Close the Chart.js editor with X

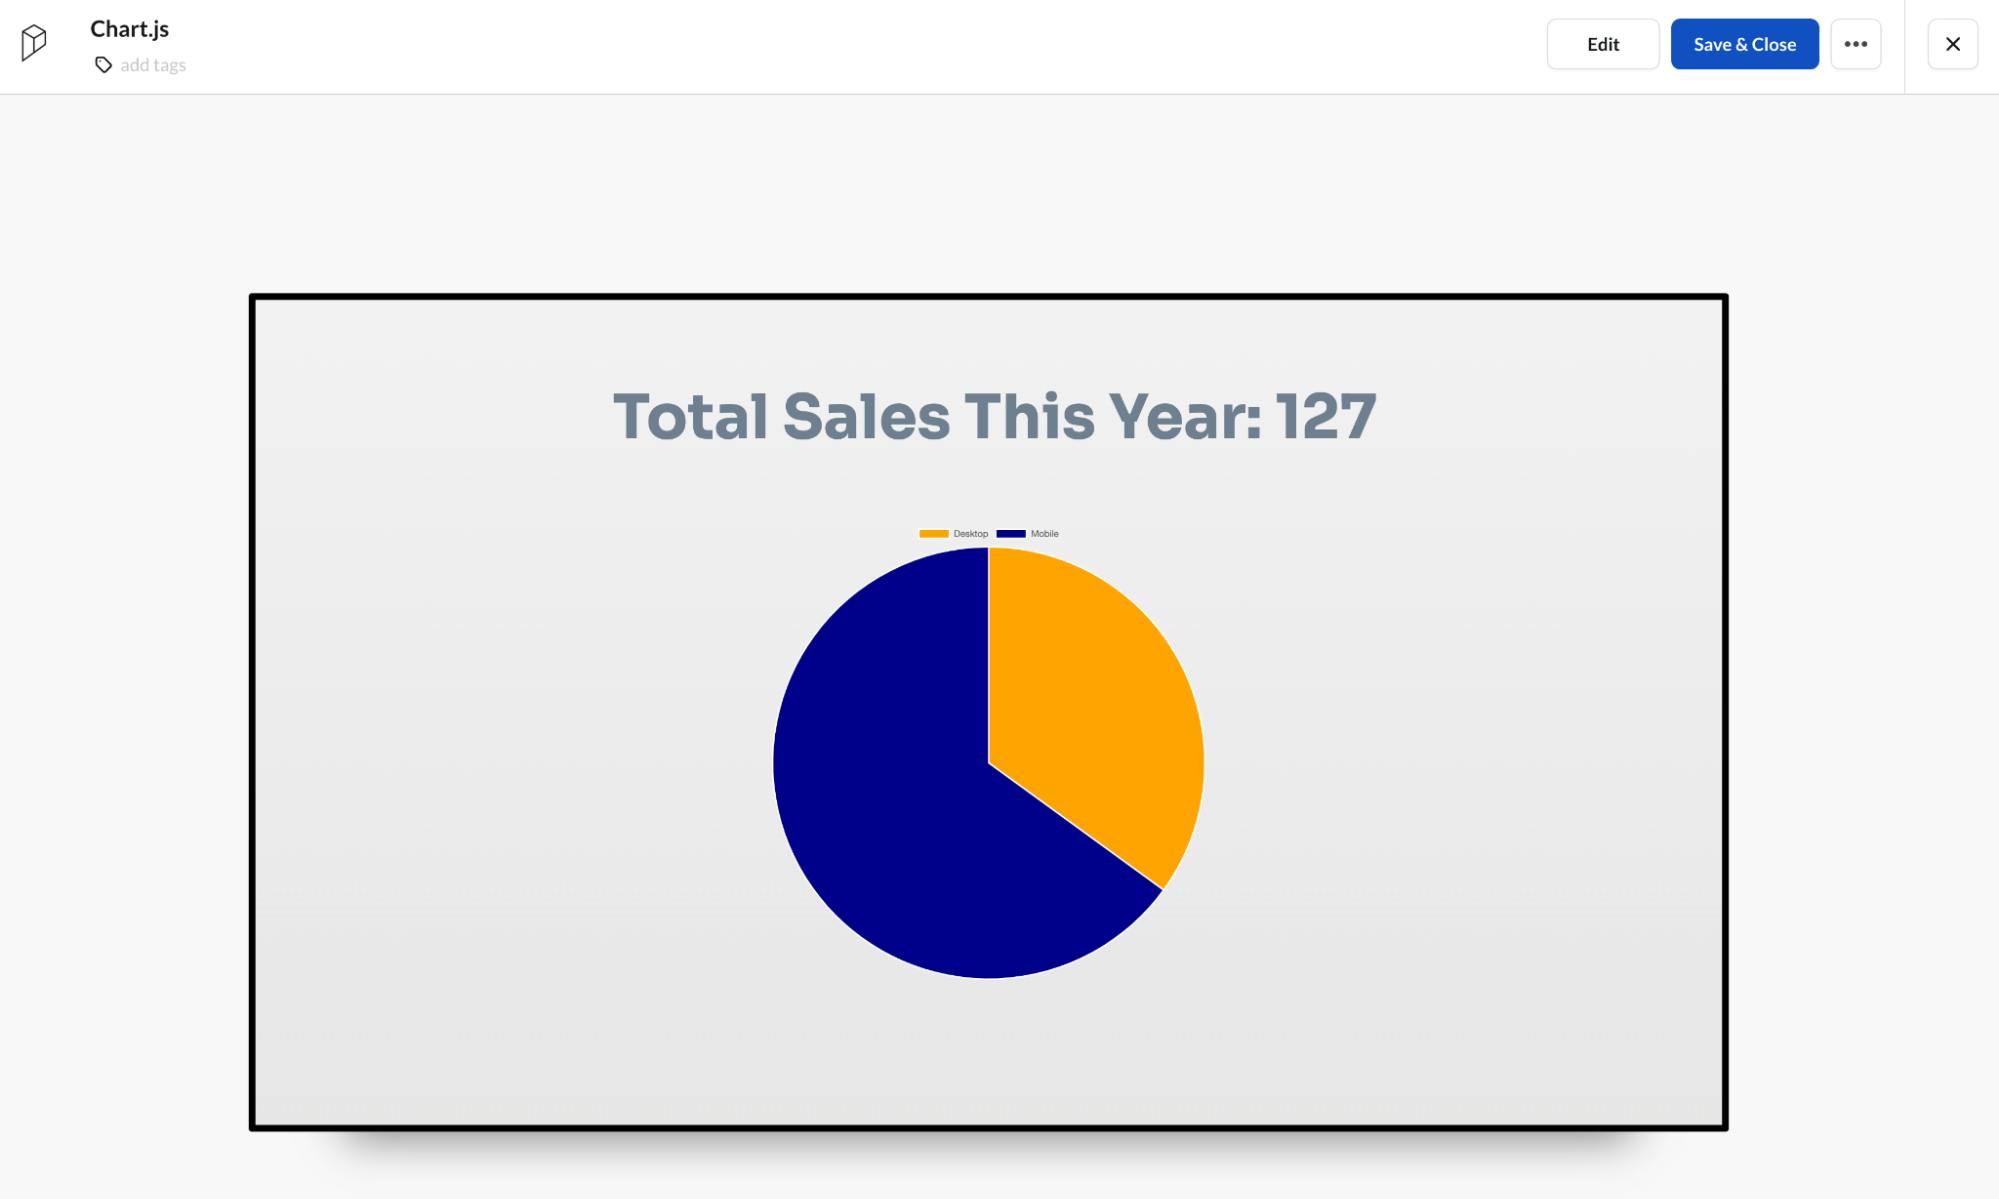click(x=1952, y=44)
